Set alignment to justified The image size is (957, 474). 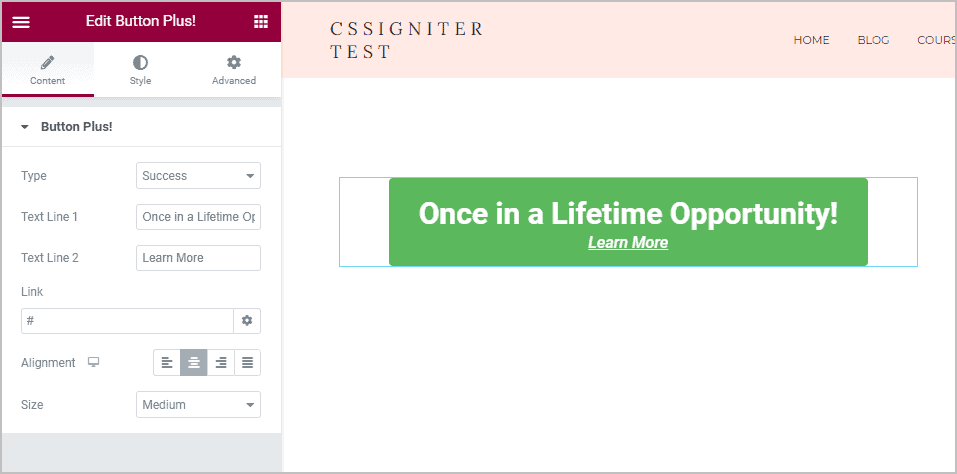(x=247, y=363)
